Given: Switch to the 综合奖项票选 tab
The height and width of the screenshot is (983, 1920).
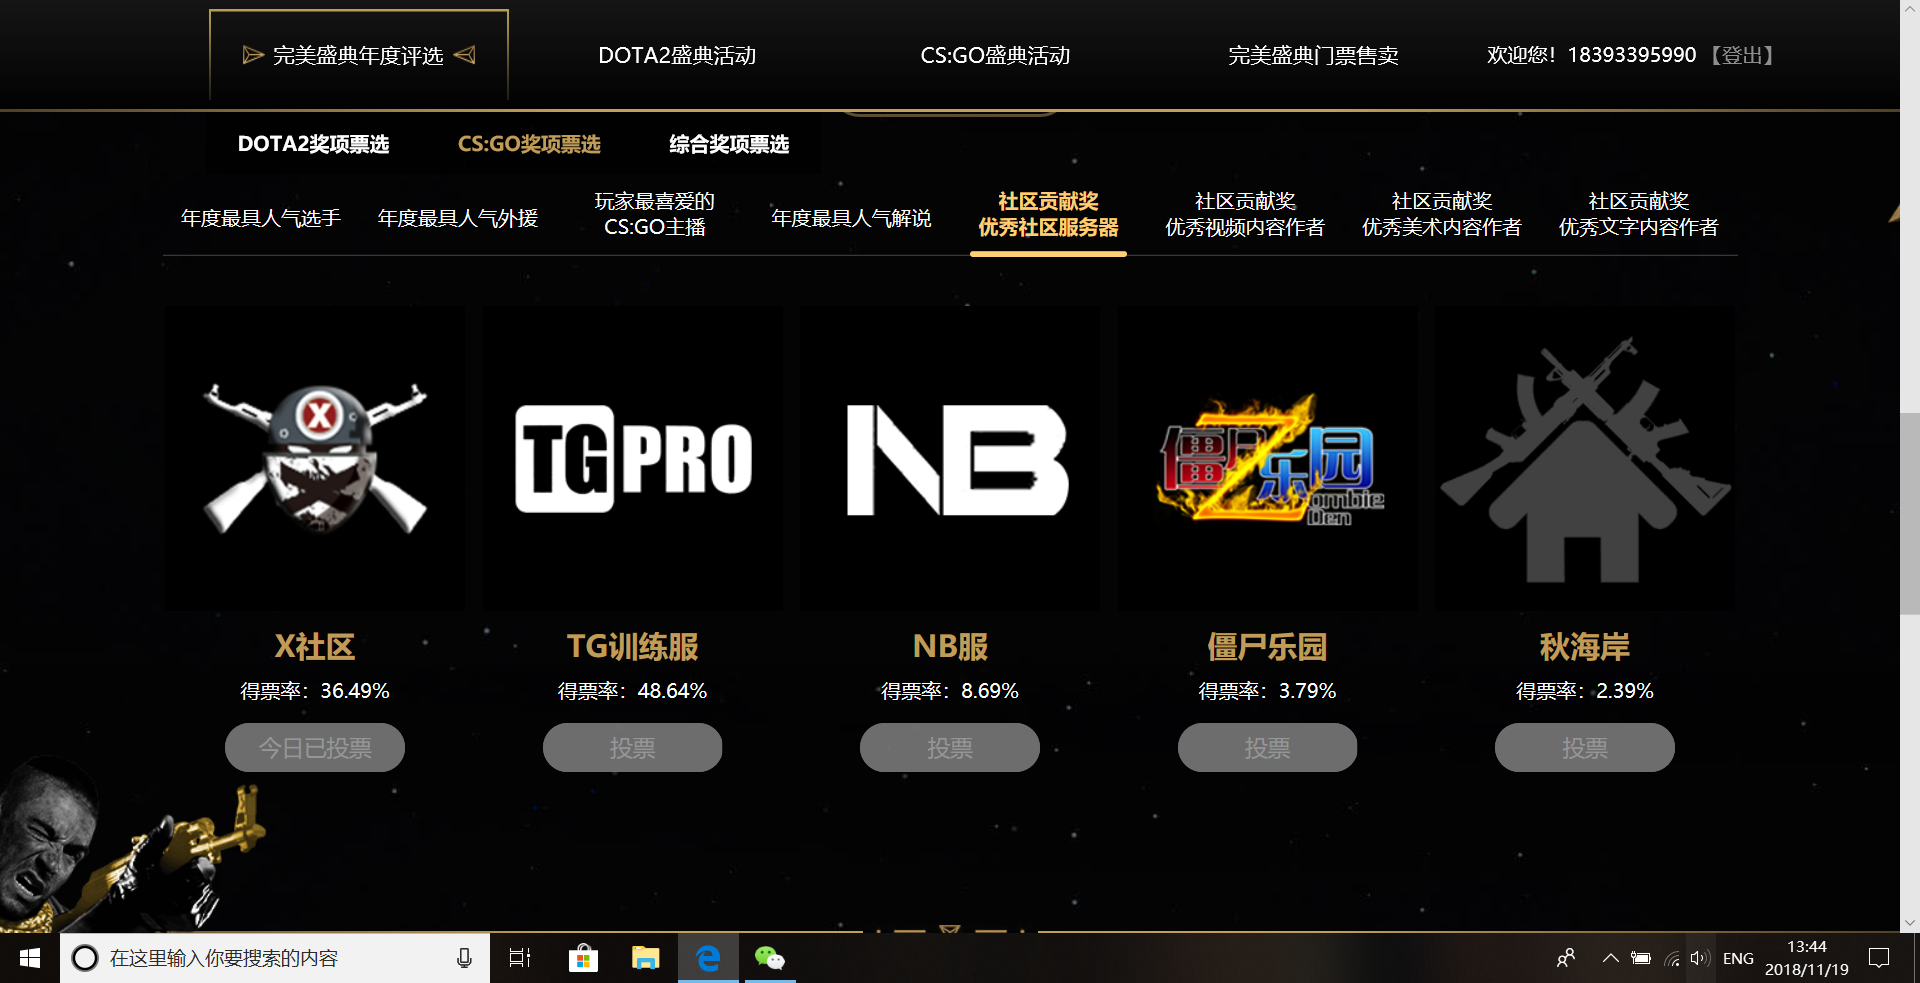Looking at the screenshot, I should (728, 144).
